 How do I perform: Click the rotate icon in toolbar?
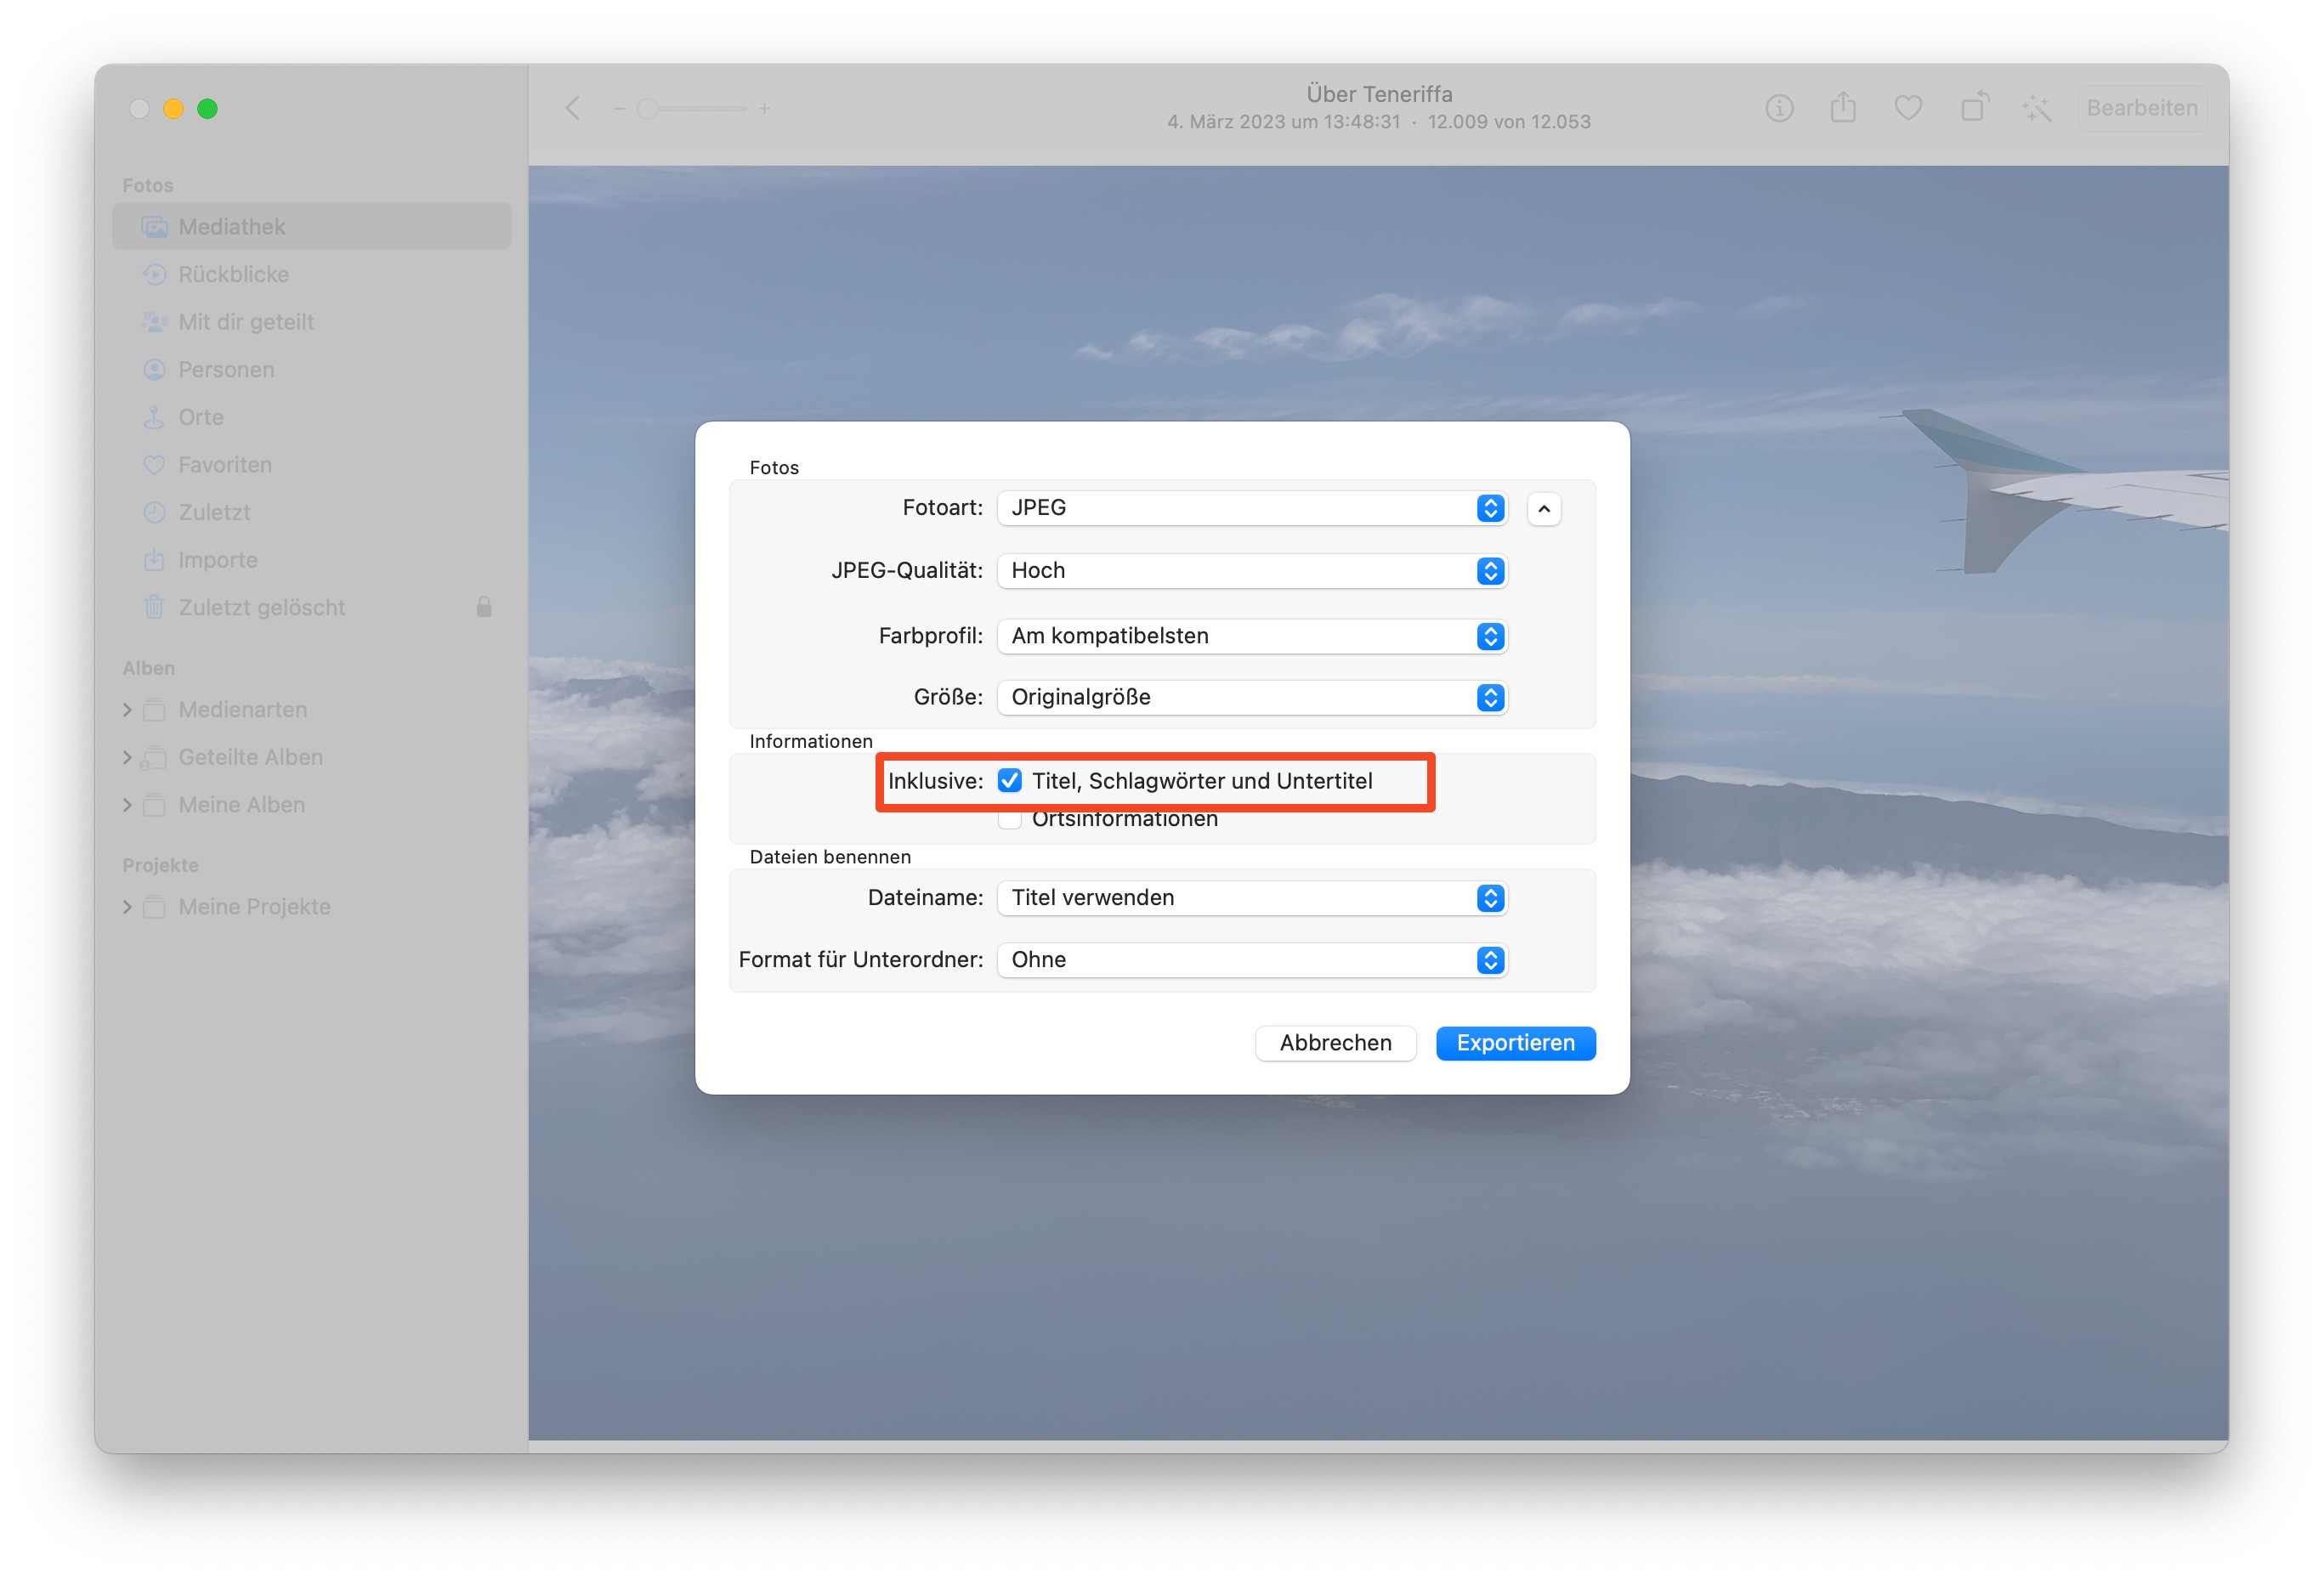(x=1974, y=107)
